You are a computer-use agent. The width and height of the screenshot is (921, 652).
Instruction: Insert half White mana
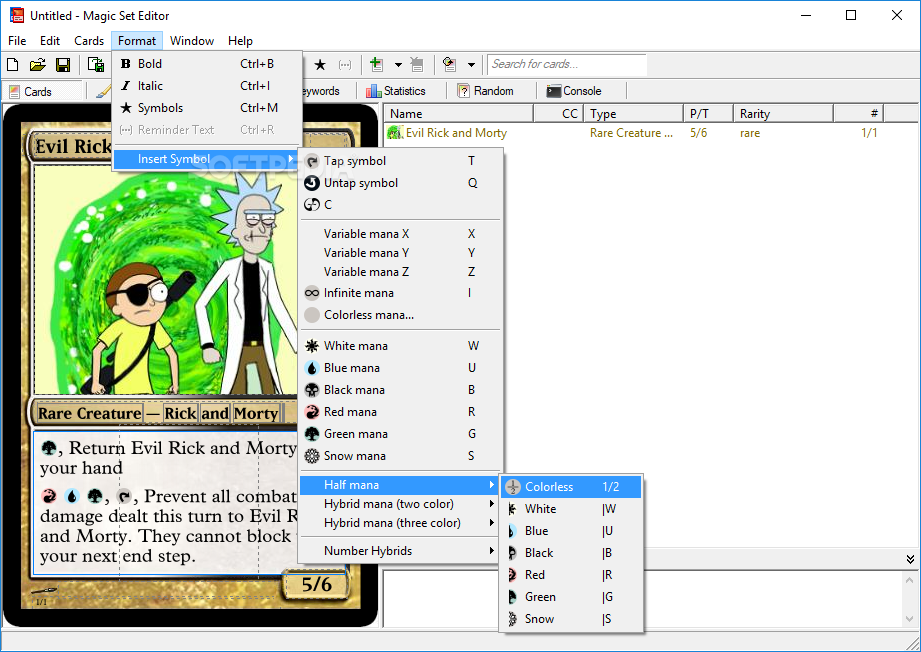[x=571, y=509]
